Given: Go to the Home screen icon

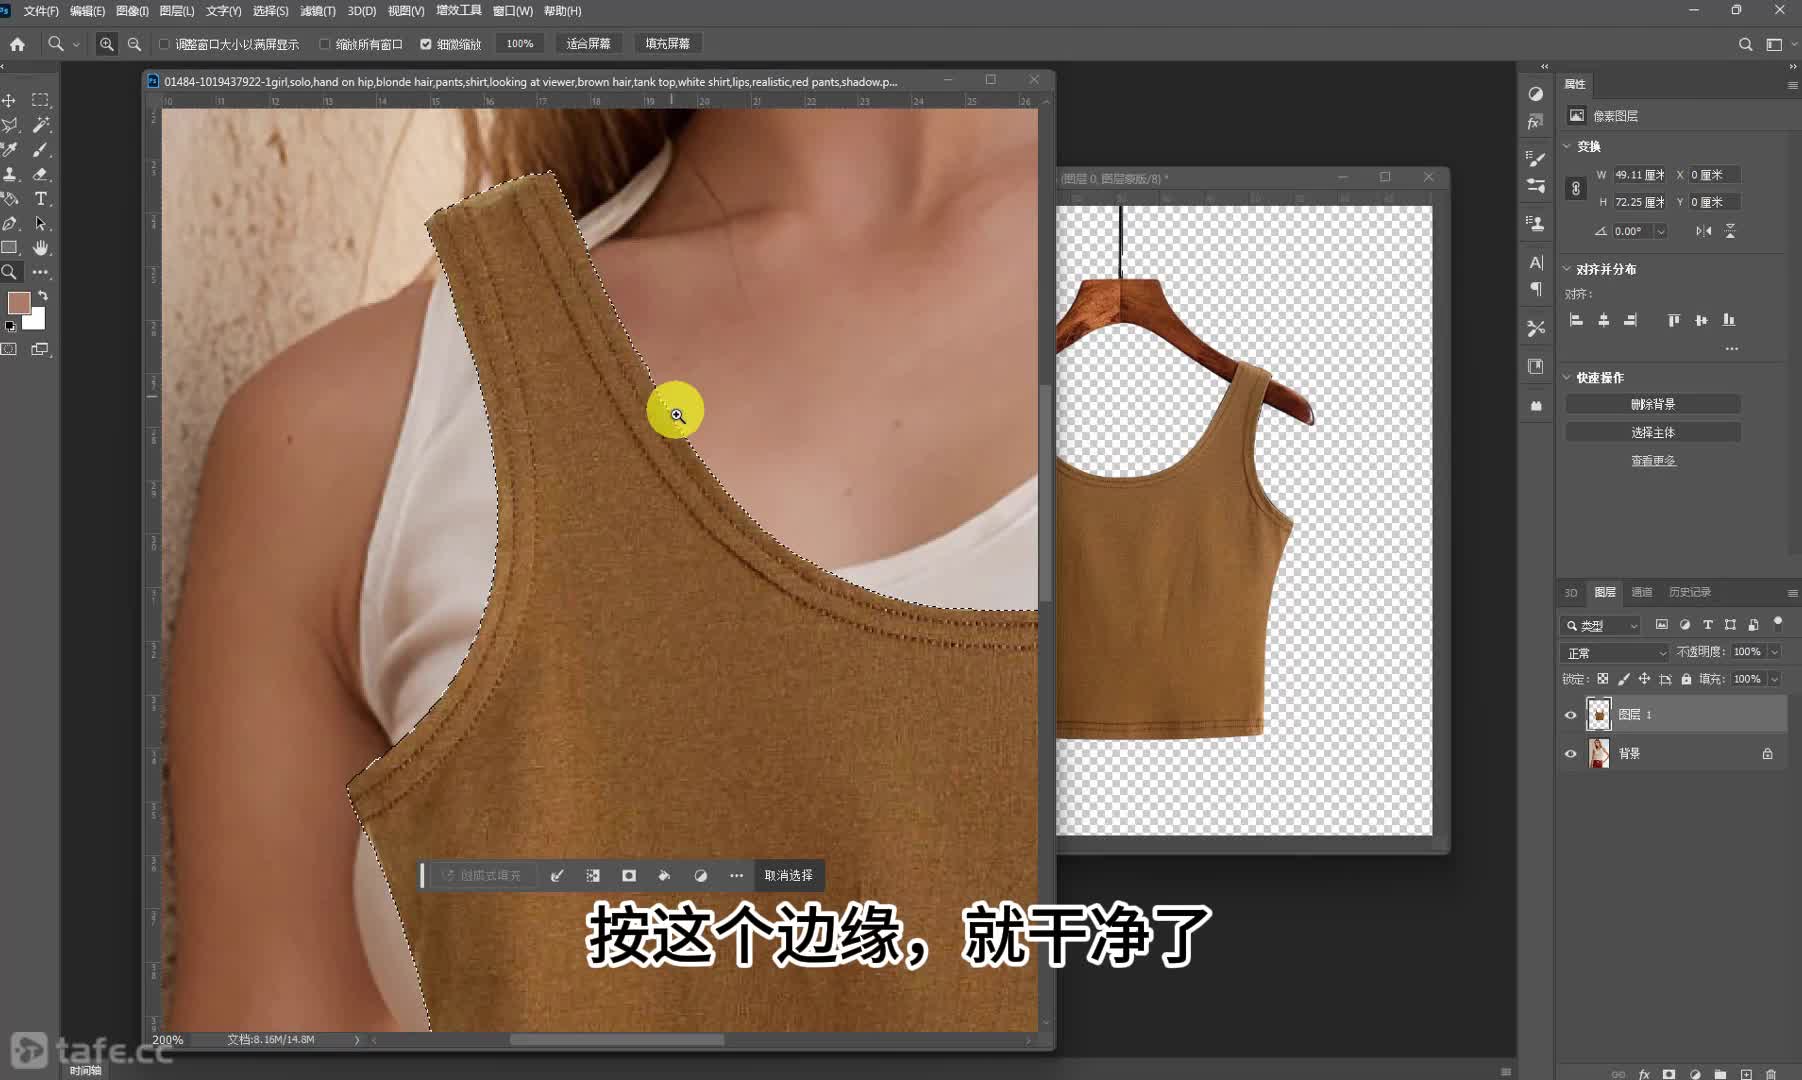Looking at the screenshot, I should (17, 44).
